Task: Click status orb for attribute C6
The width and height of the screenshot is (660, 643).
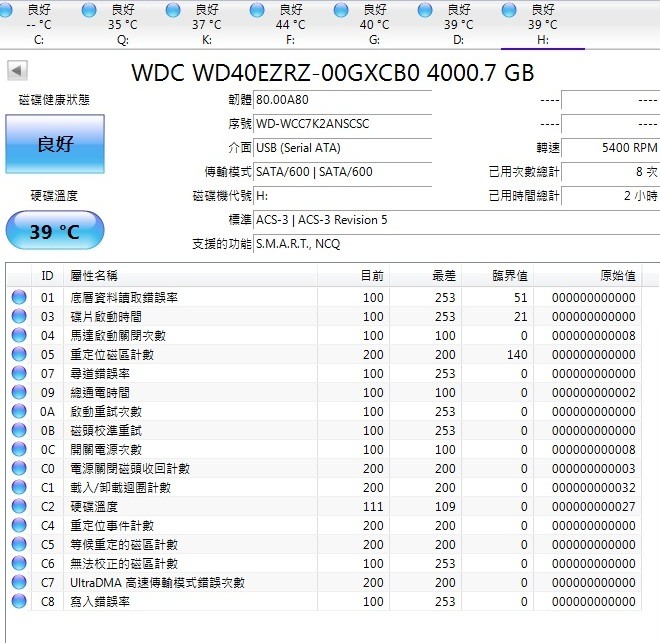Action: [x=19, y=563]
